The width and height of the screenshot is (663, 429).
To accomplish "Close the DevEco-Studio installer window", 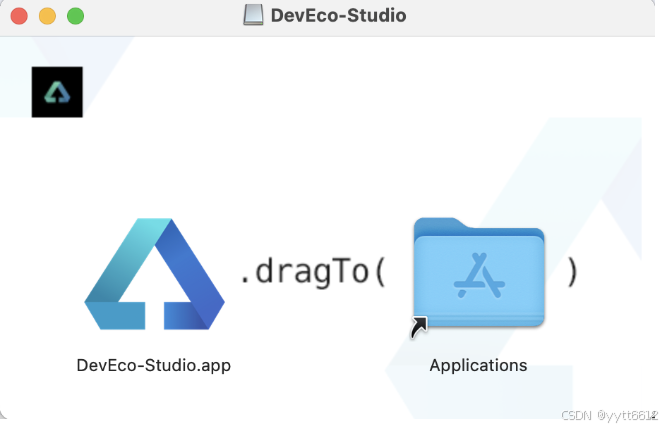I will tap(19, 16).
